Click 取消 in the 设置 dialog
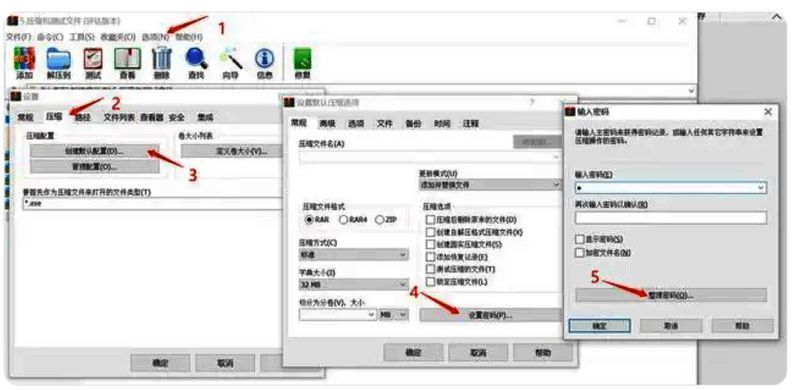This screenshot has height=390, width=800. tap(225, 363)
